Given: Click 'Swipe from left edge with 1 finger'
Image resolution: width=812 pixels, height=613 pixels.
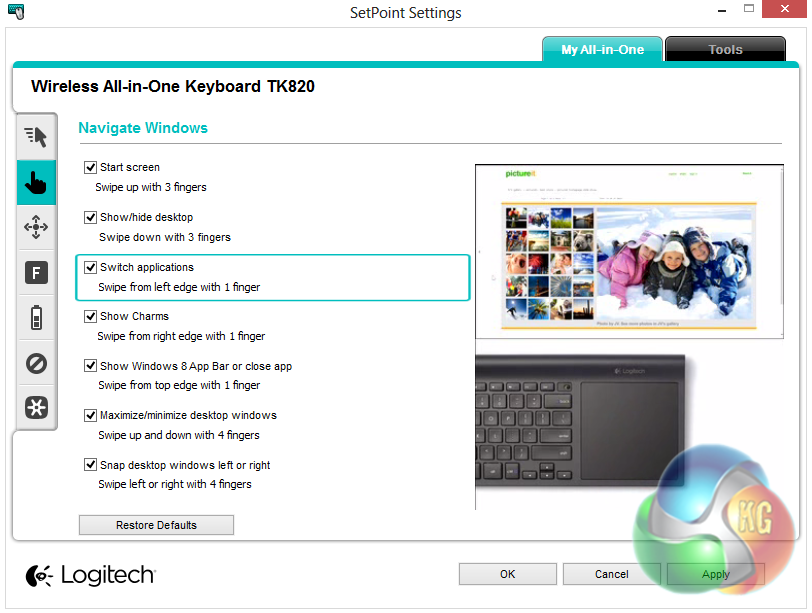Looking at the screenshot, I should [179, 287].
